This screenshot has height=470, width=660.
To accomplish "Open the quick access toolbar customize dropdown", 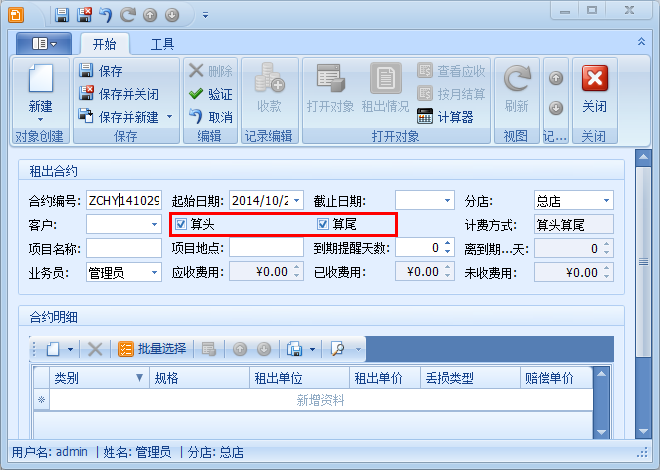I will [x=205, y=15].
